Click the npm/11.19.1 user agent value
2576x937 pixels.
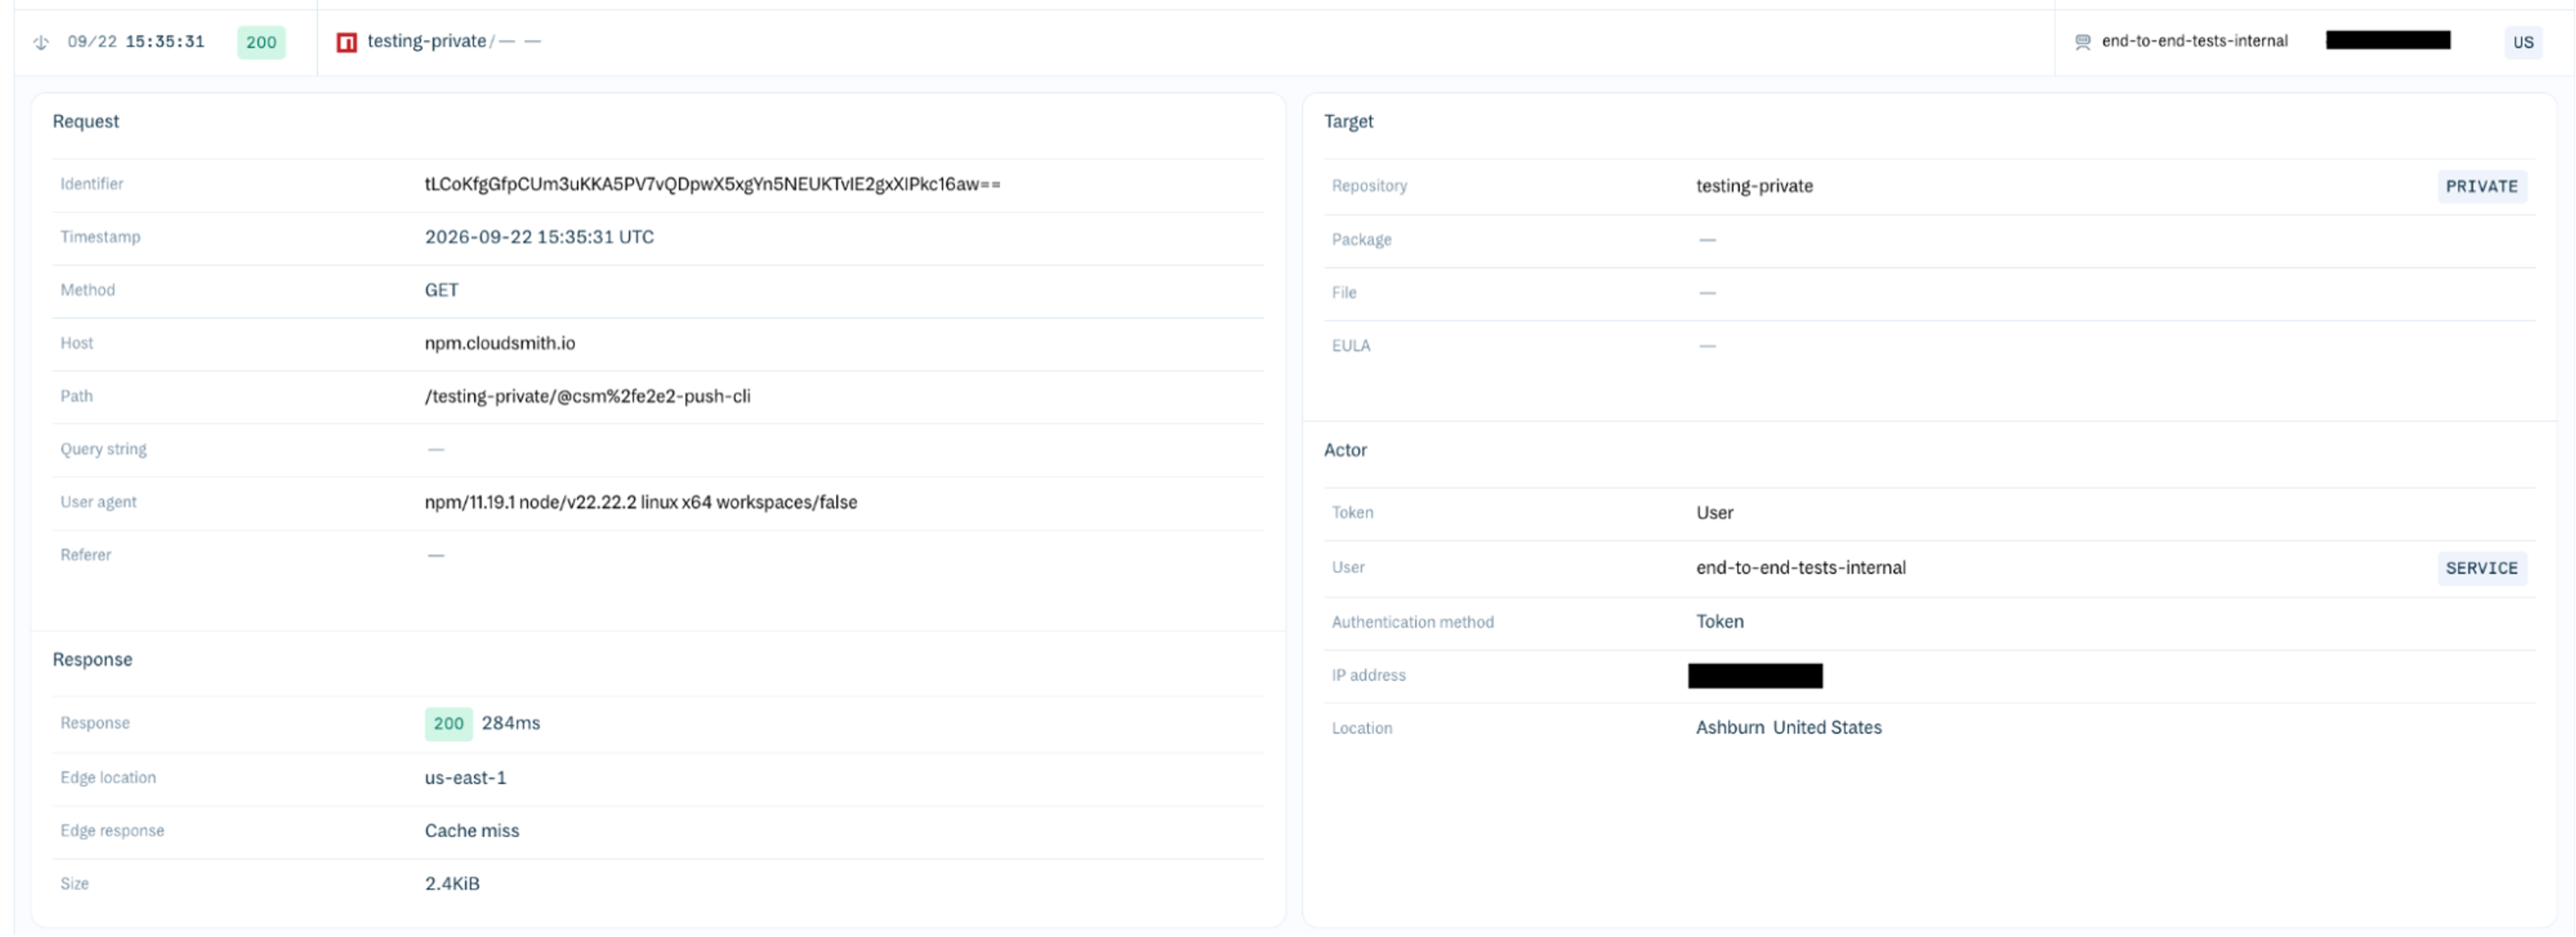[641, 502]
